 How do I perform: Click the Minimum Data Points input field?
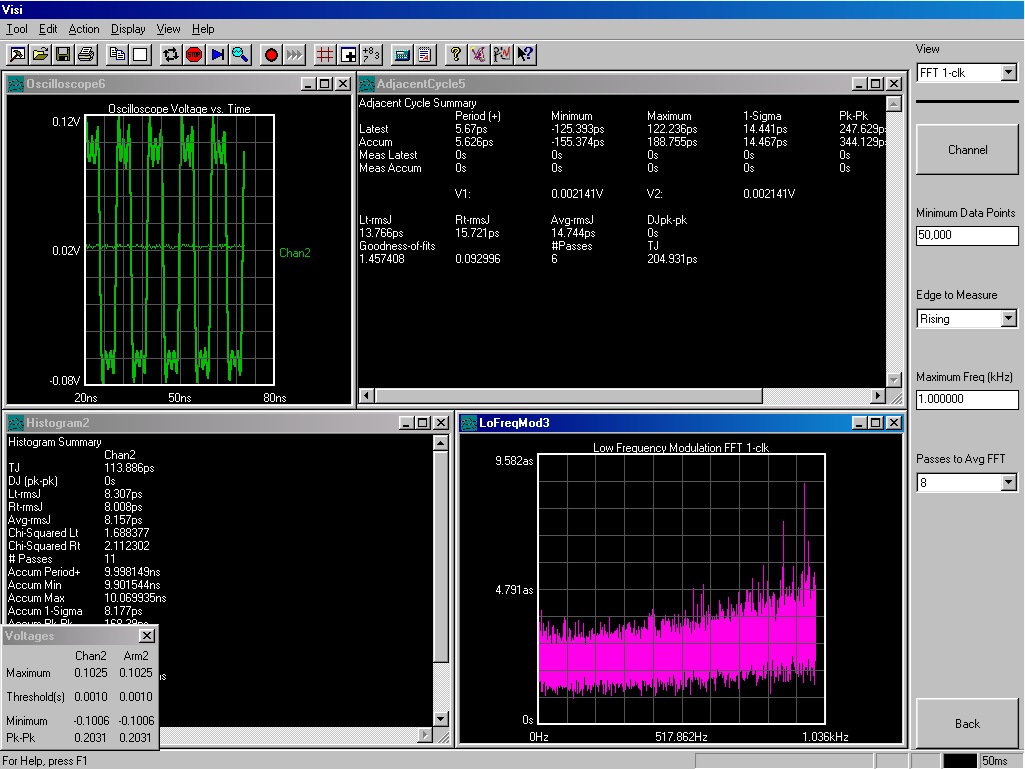[967, 235]
